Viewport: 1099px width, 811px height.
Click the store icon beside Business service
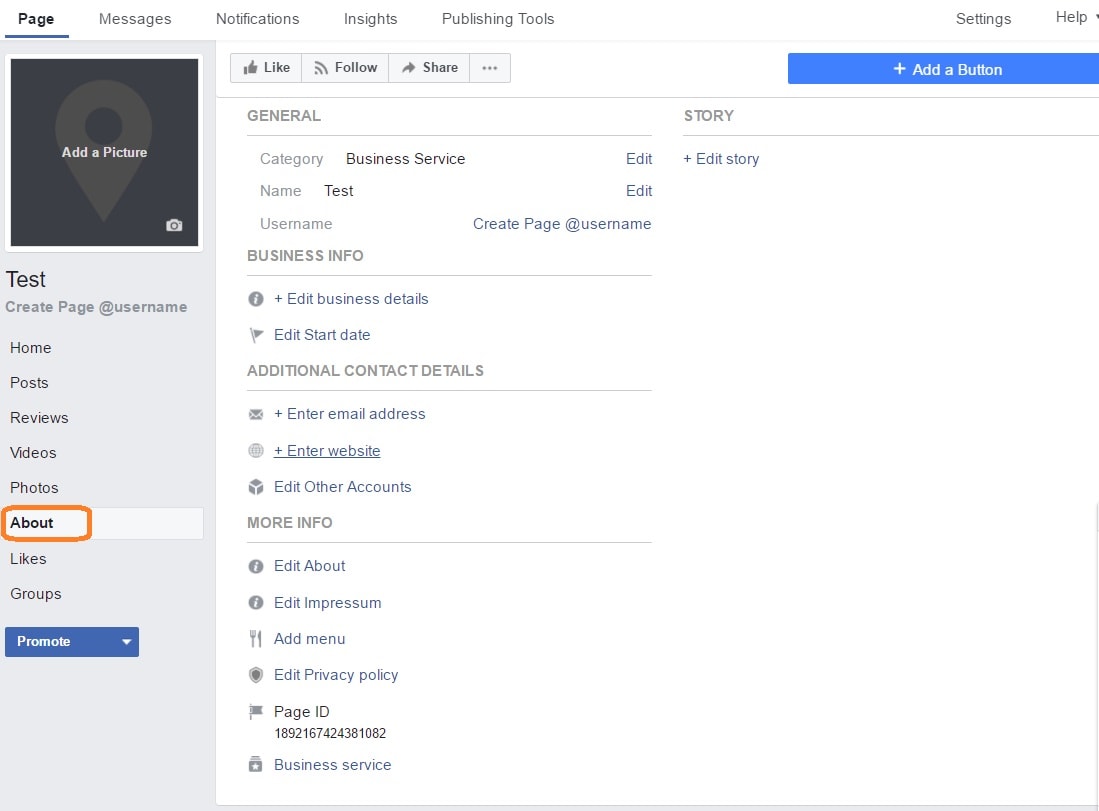(x=256, y=765)
